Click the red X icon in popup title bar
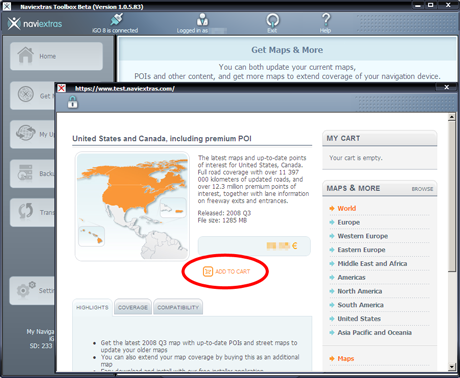The image size is (460, 378). pos(62,88)
